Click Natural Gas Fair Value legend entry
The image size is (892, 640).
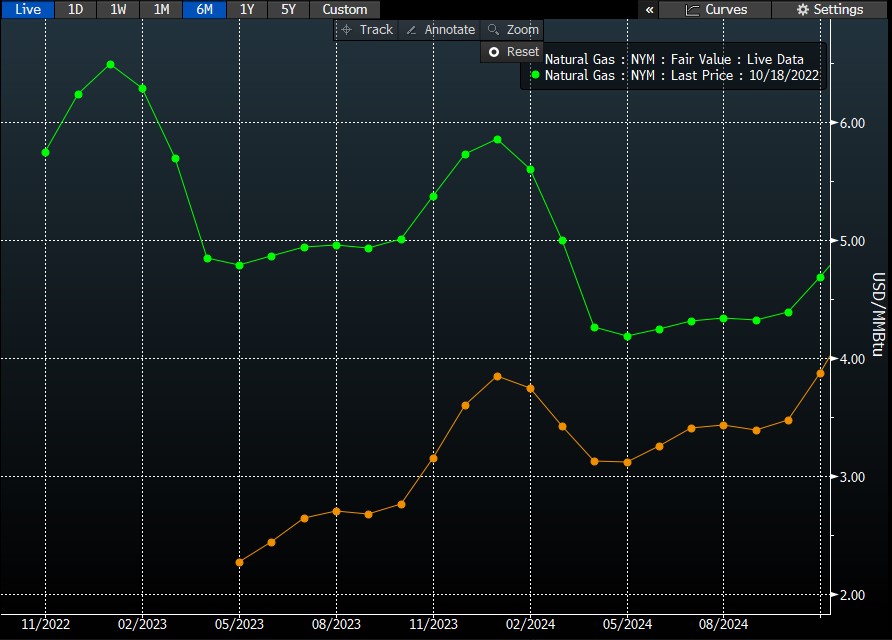point(673,60)
